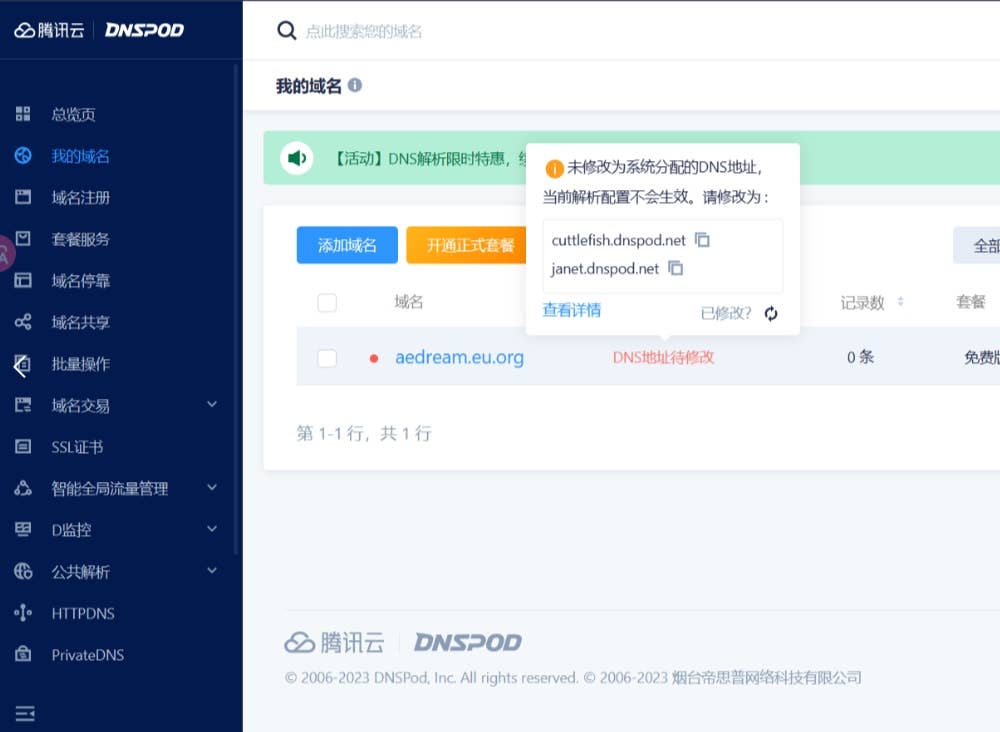Click the info icon next to 我的域名 heading
The width and height of the screenshot is (1000, 732).
coord(355,86)
